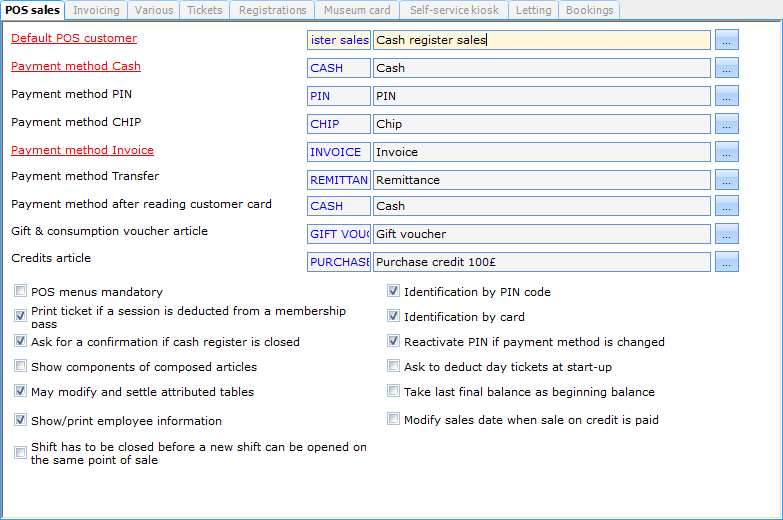
Task: Go to Self-service kiosk tab
Action: coord(454,10)
